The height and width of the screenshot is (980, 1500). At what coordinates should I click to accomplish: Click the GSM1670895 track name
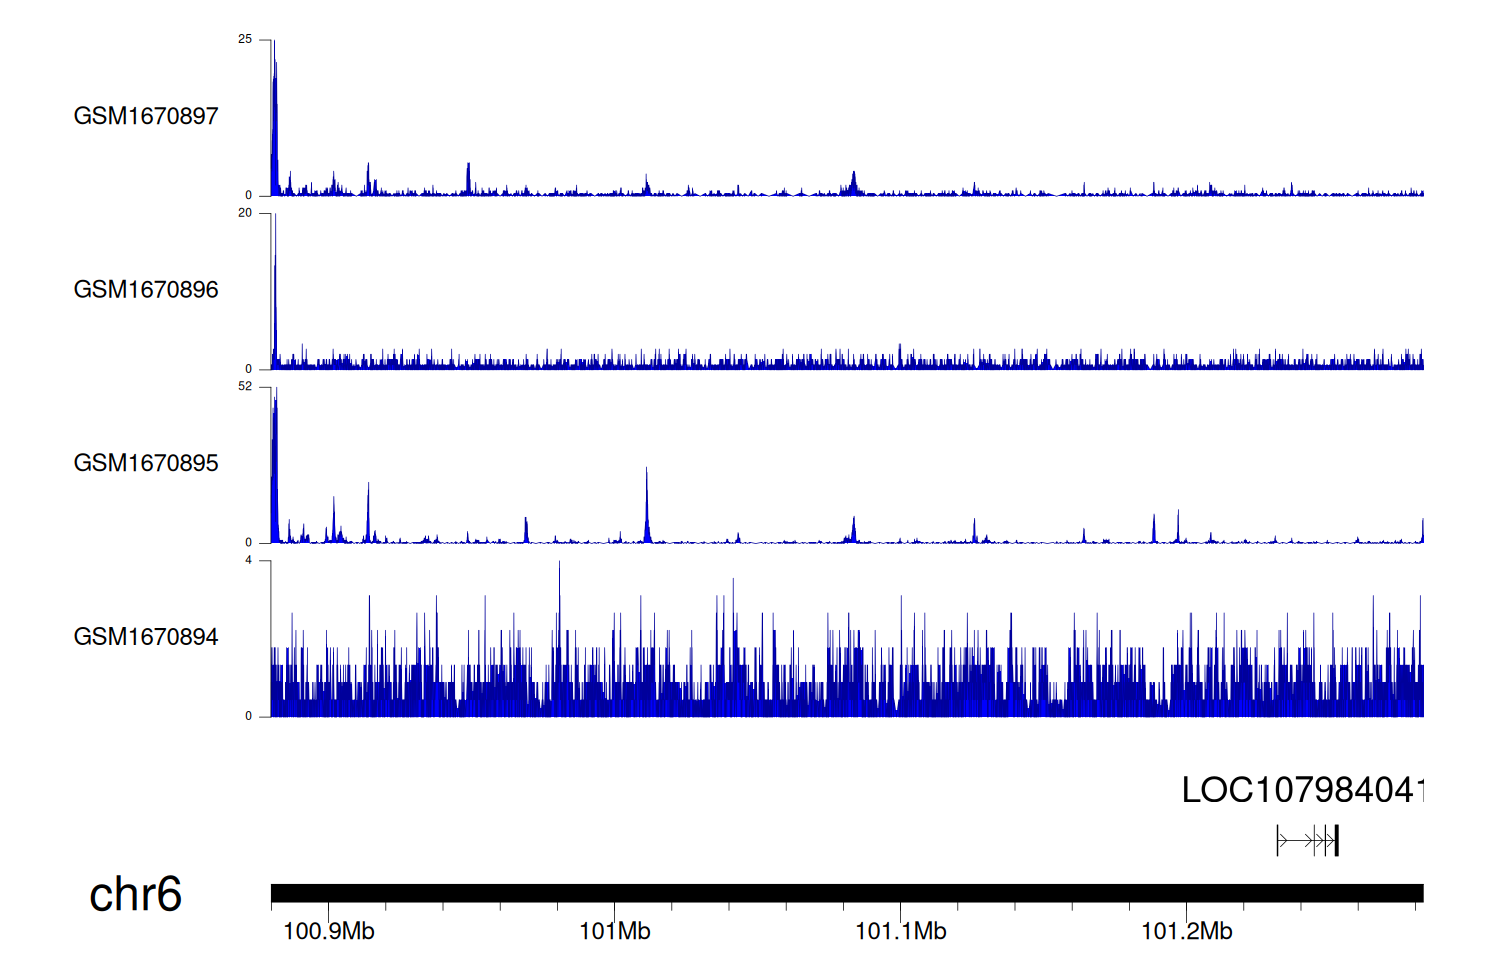(146, 463)
